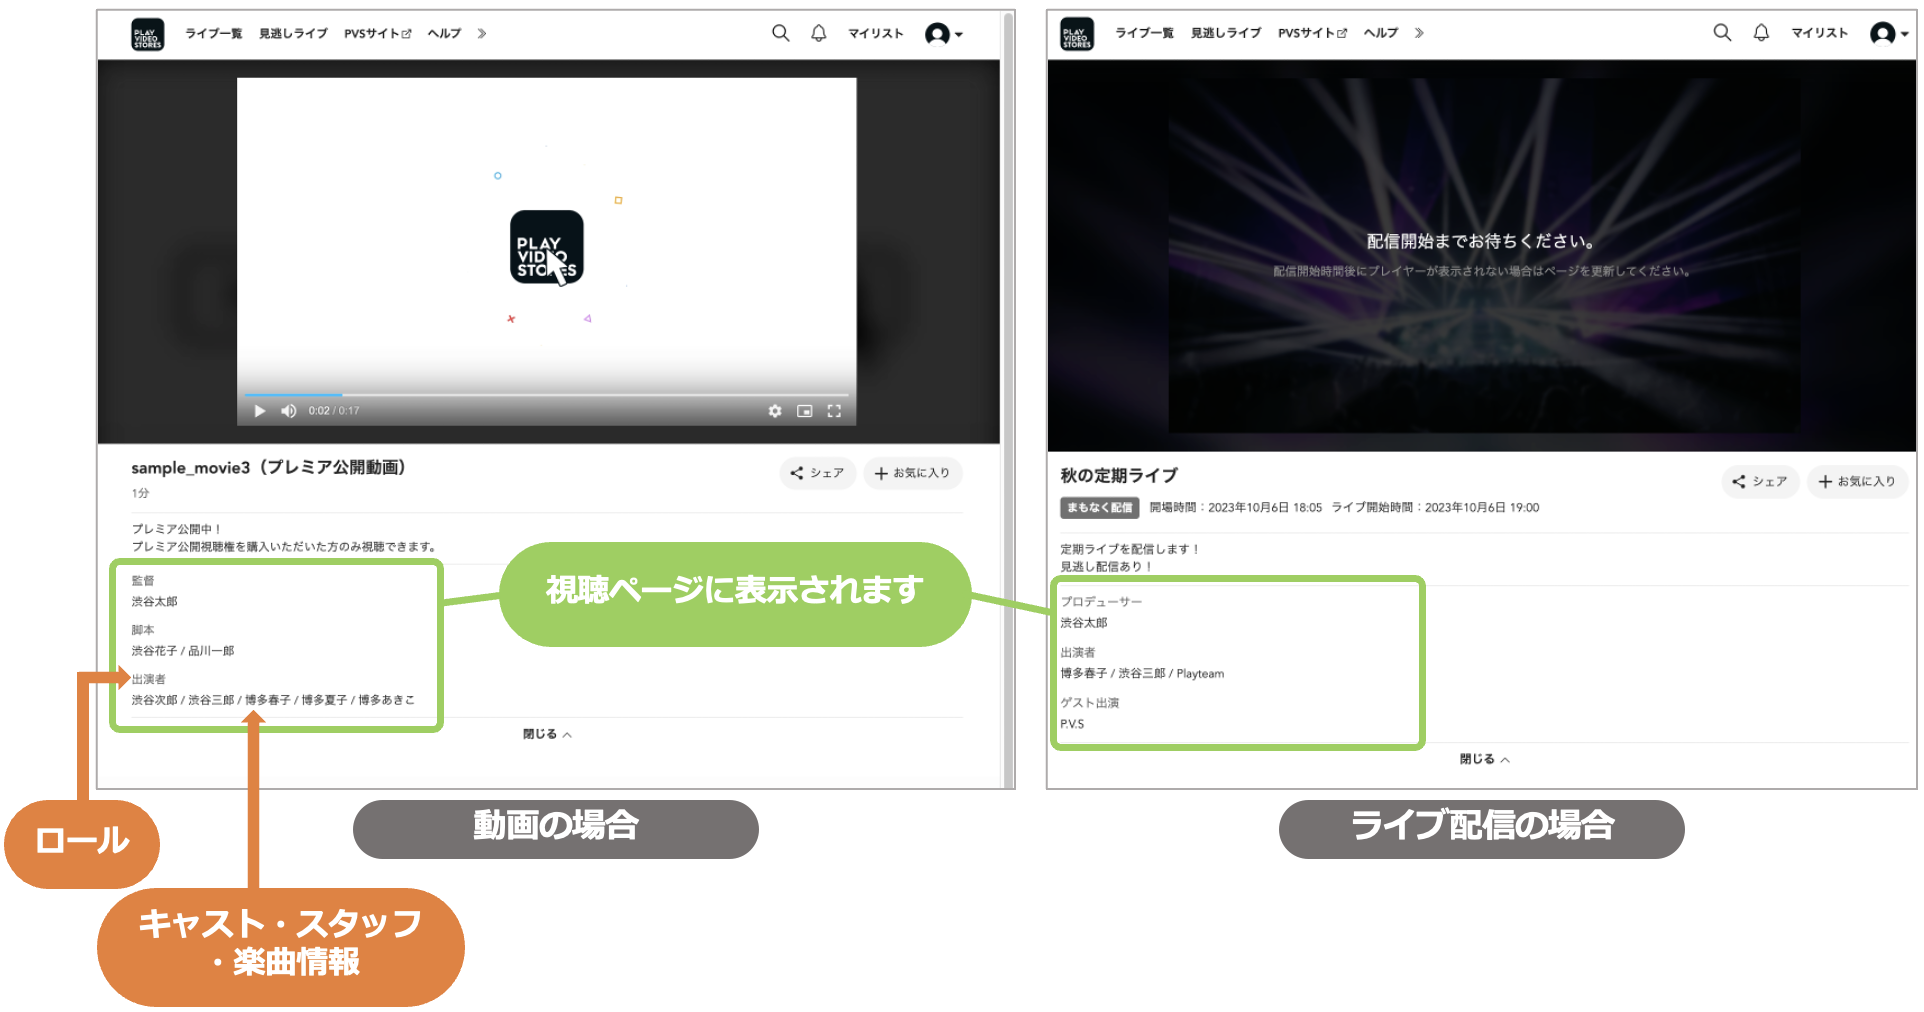The height and width of the screenshot is (1012, 1924).
Task: Expand more nav items chevron in left window
Action: (482, 33)
